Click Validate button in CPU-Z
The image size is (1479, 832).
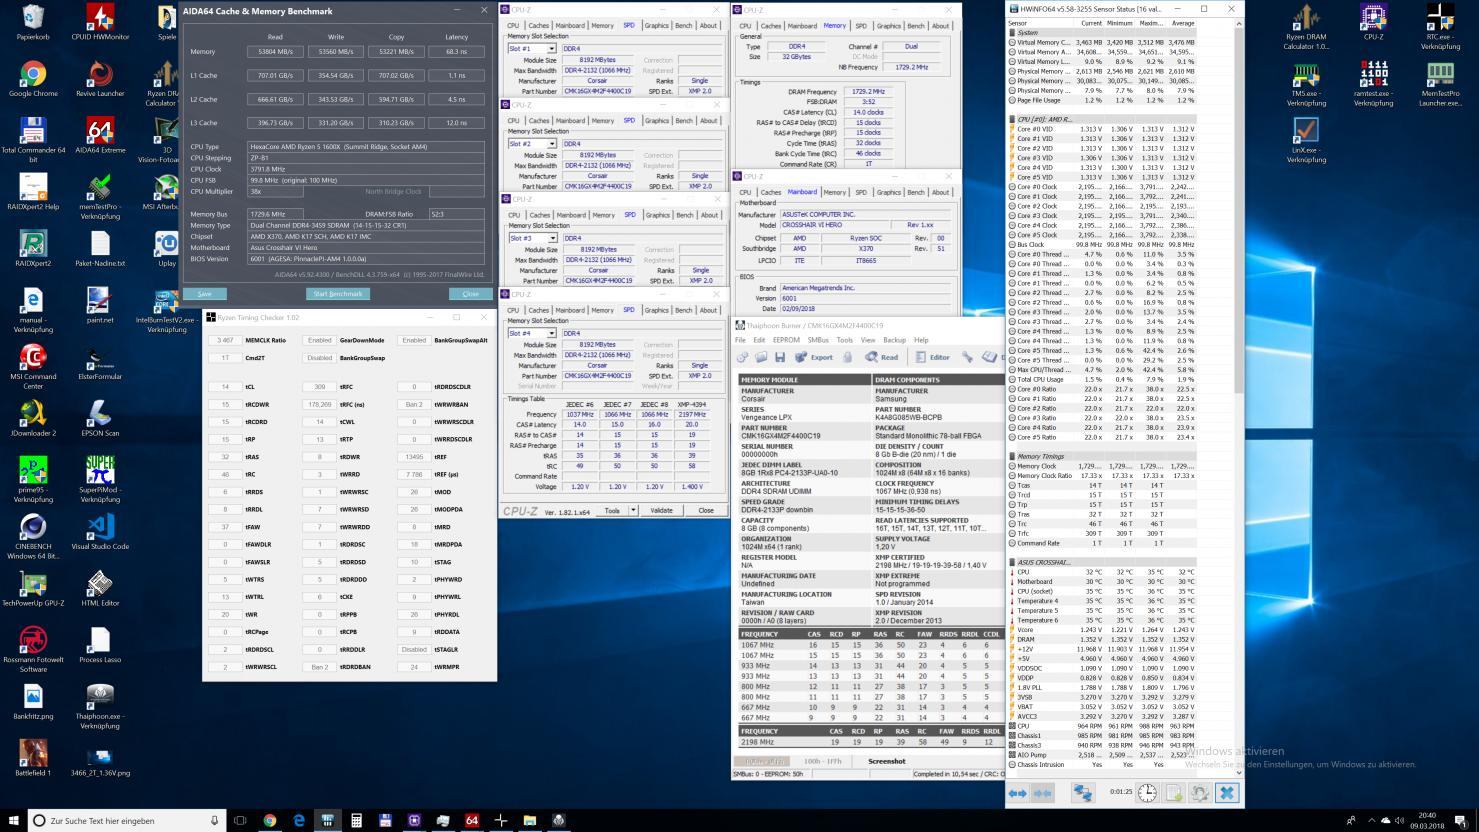pos(662,510)
